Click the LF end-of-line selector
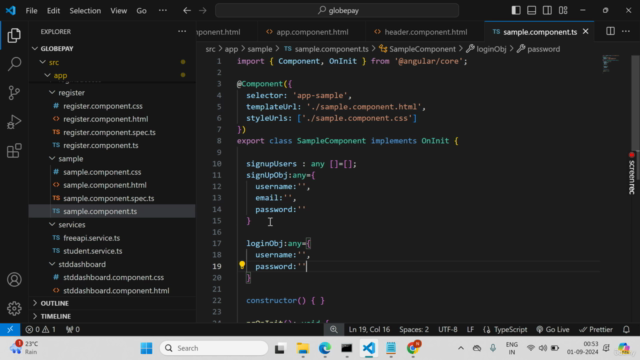 [470, 329]
